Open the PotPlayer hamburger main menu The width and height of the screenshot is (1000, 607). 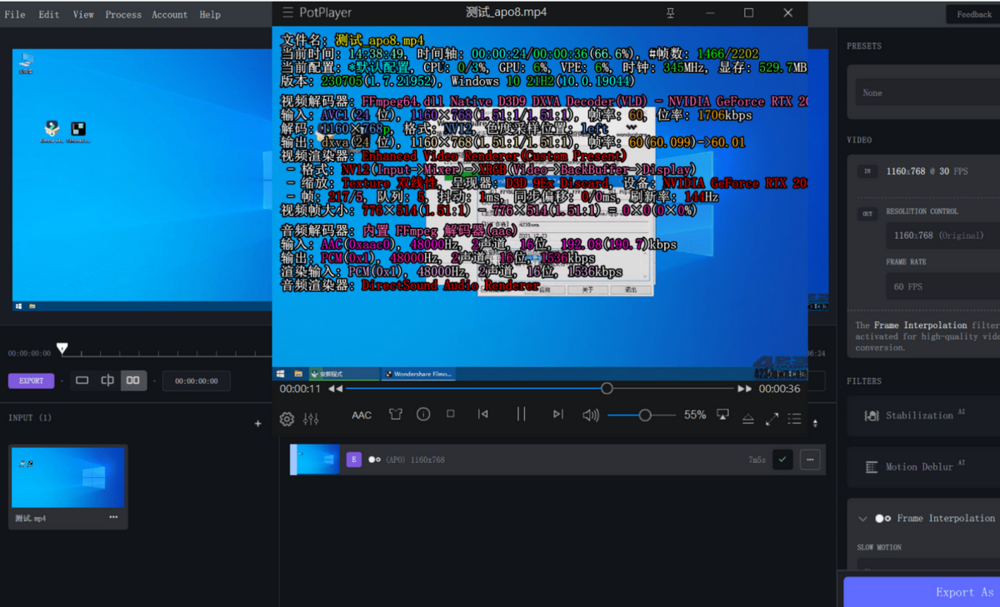click(288, 12)
